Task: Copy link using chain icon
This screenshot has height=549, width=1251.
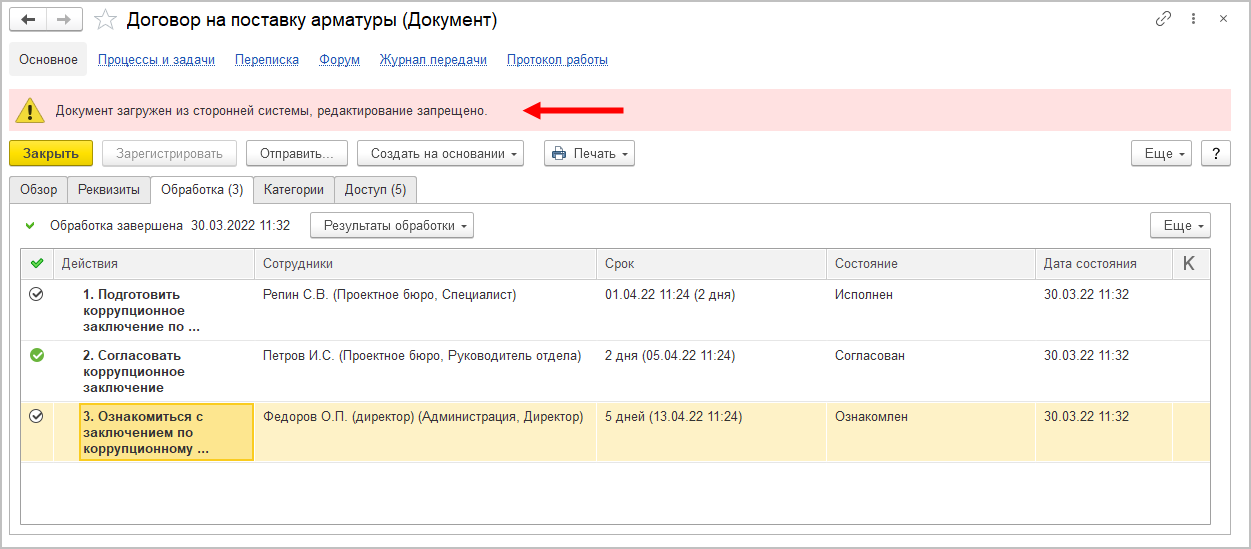Action: pos(1163,19)
